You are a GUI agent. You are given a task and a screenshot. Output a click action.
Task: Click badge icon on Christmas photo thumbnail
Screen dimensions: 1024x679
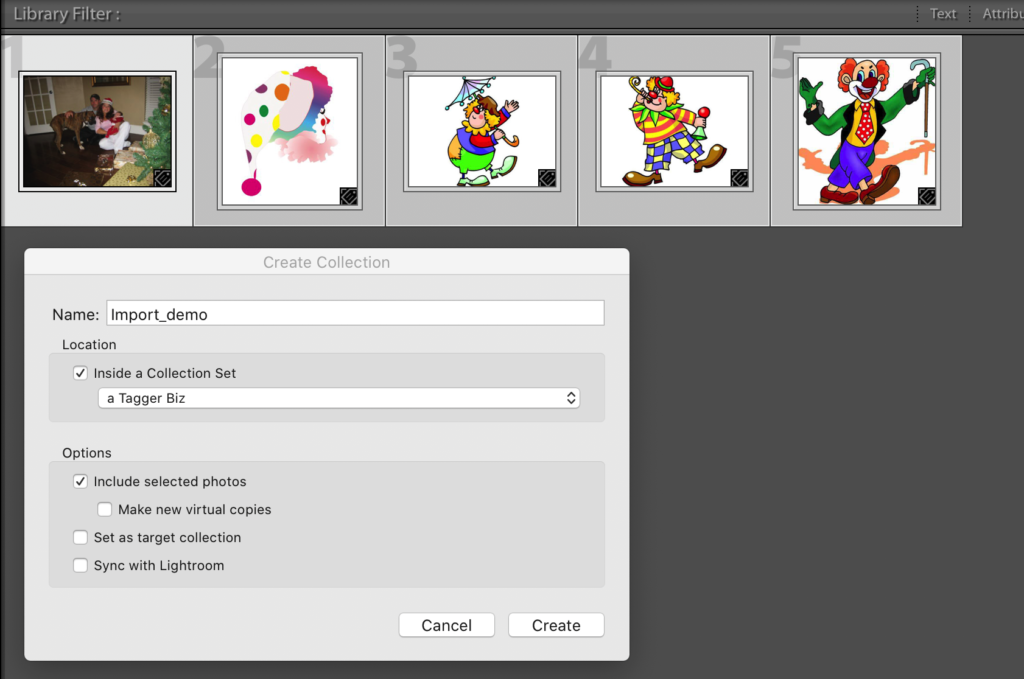point(162,178)
